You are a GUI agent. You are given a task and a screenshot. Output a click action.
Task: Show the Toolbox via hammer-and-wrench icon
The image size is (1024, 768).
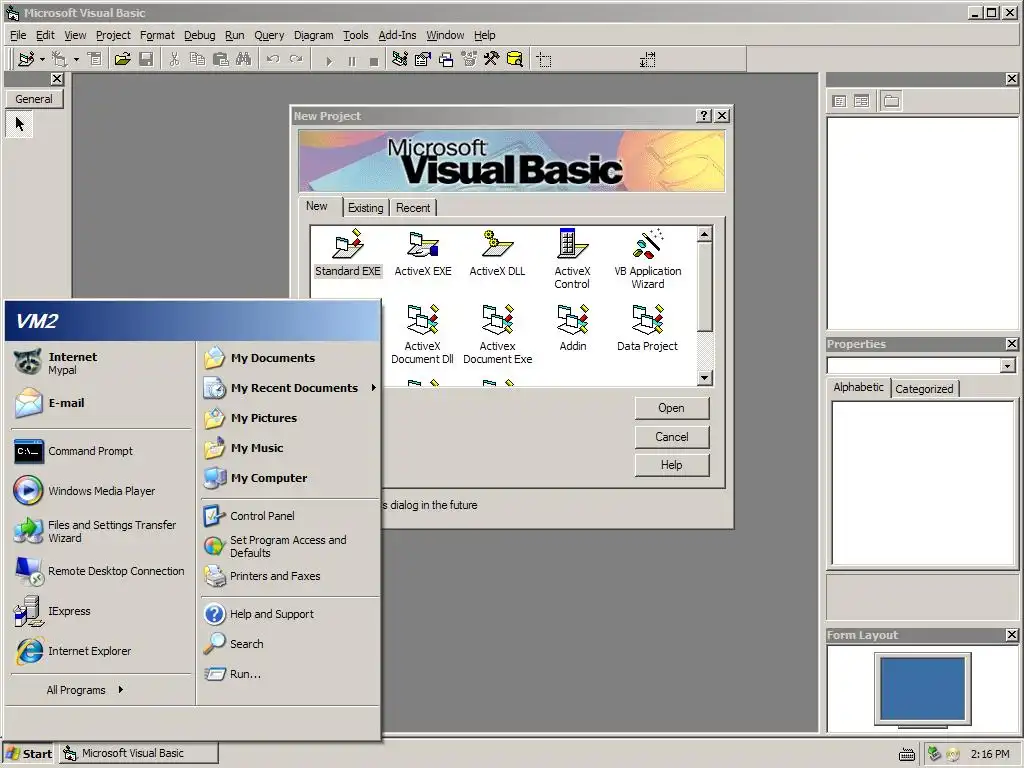pos(492,59)
